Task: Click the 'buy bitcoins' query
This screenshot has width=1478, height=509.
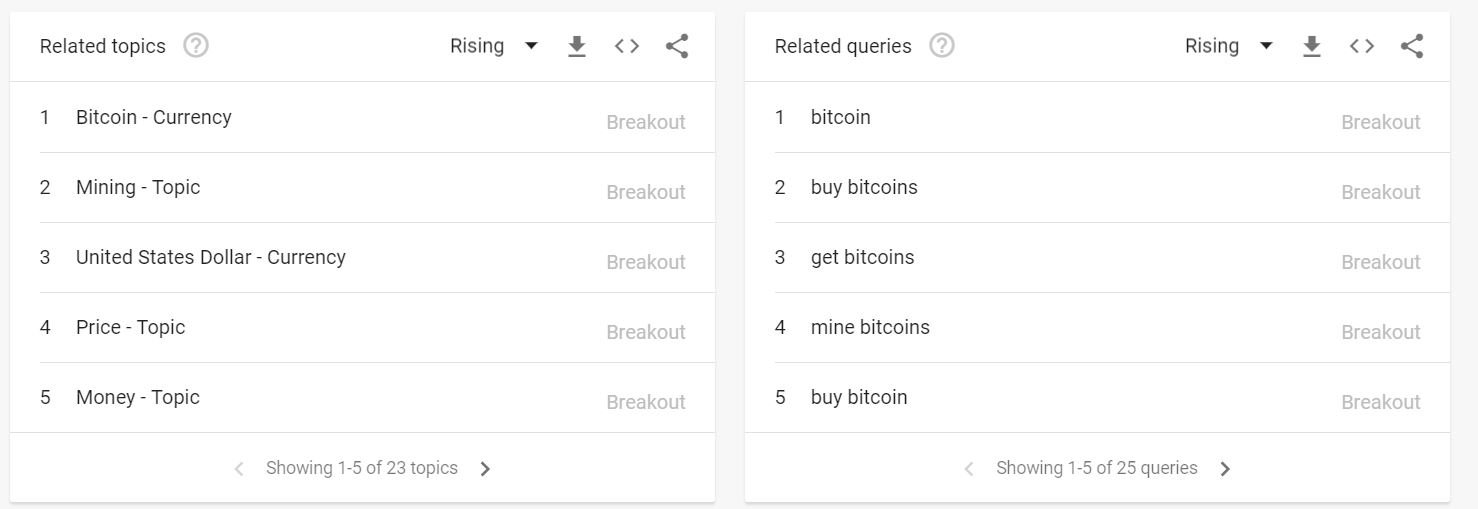Action: (x=864, y=187)
